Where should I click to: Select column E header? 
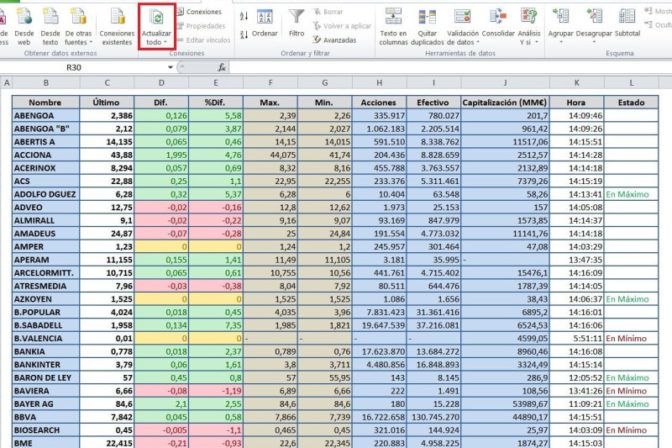(216, 83)
